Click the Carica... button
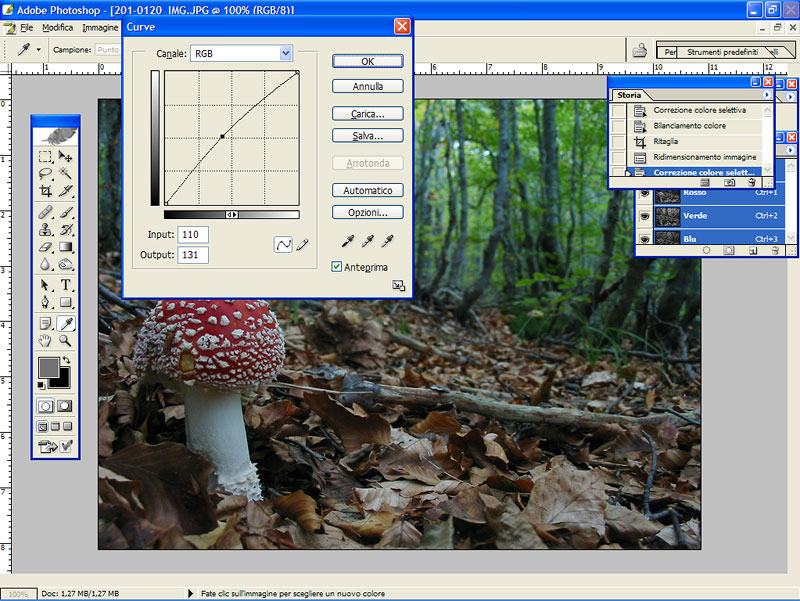The image size is (800, 601). pyautogui.click(x=368, y=114)
